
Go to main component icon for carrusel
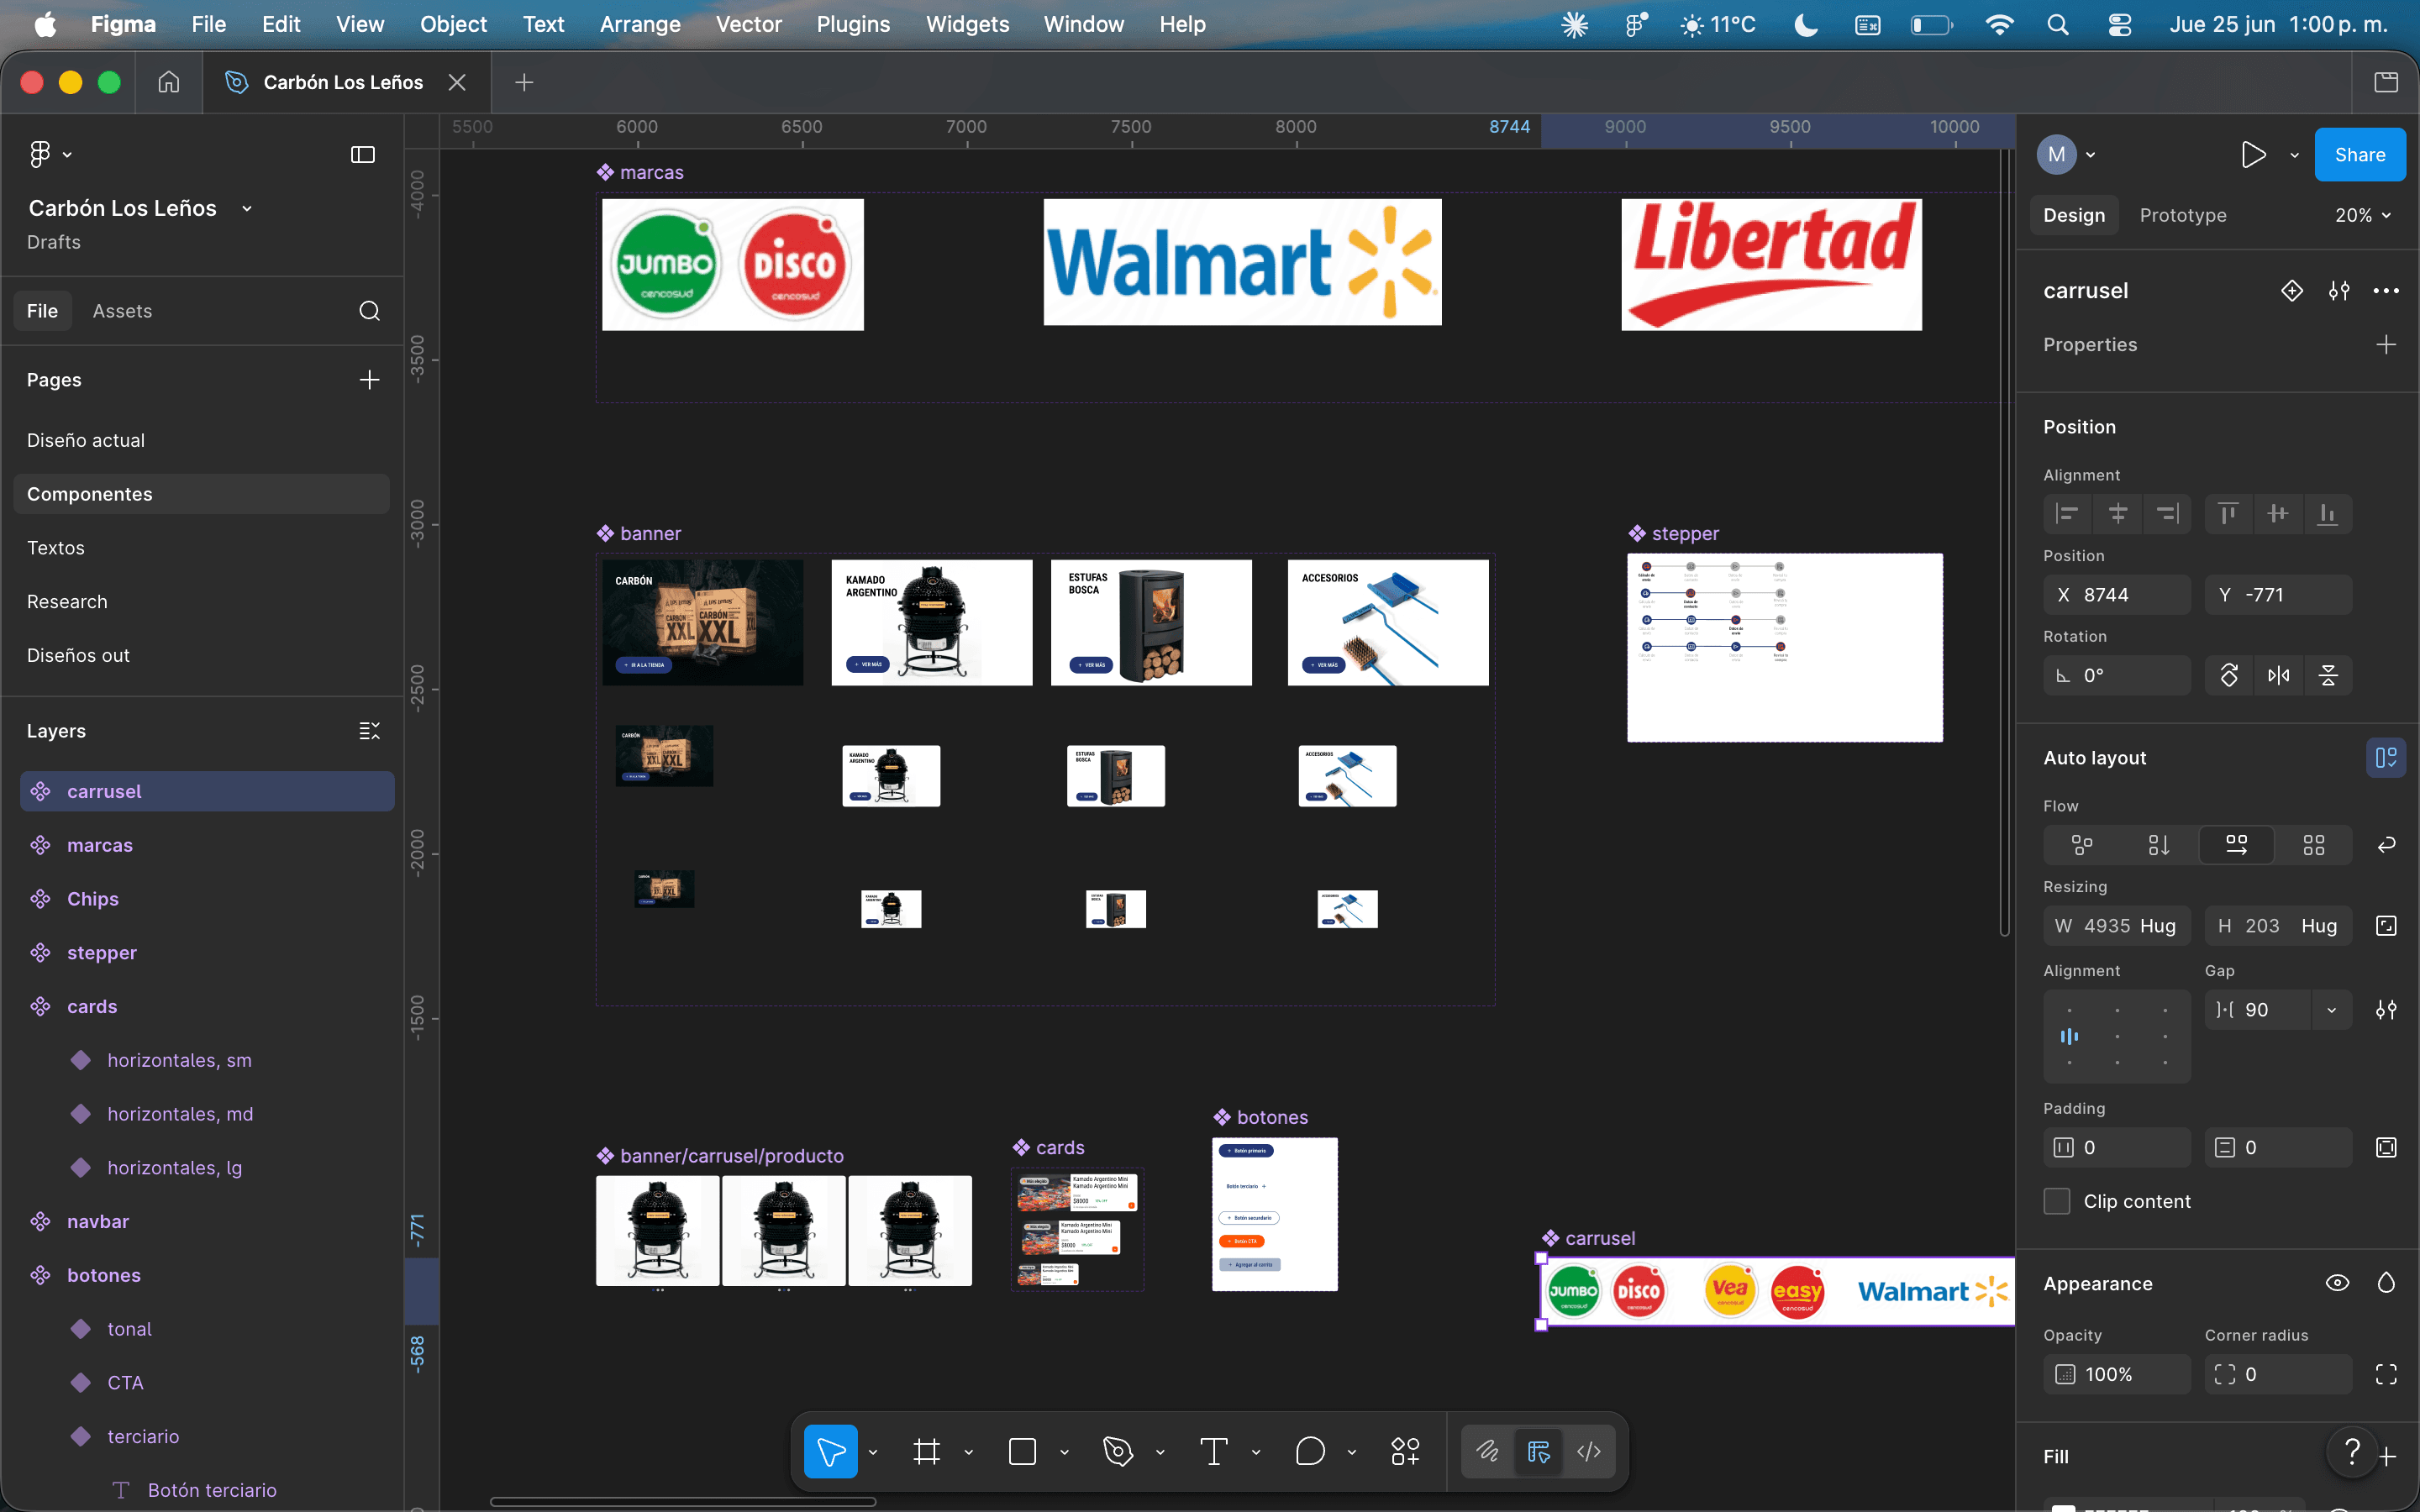pyautogui.click(x=2292, y=291)
